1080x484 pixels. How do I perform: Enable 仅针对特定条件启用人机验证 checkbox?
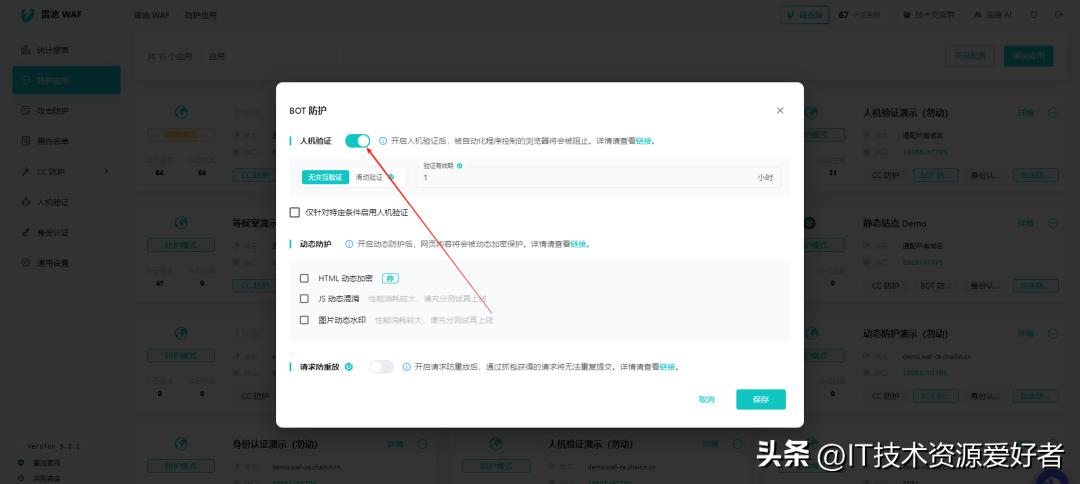click(295, 212)
